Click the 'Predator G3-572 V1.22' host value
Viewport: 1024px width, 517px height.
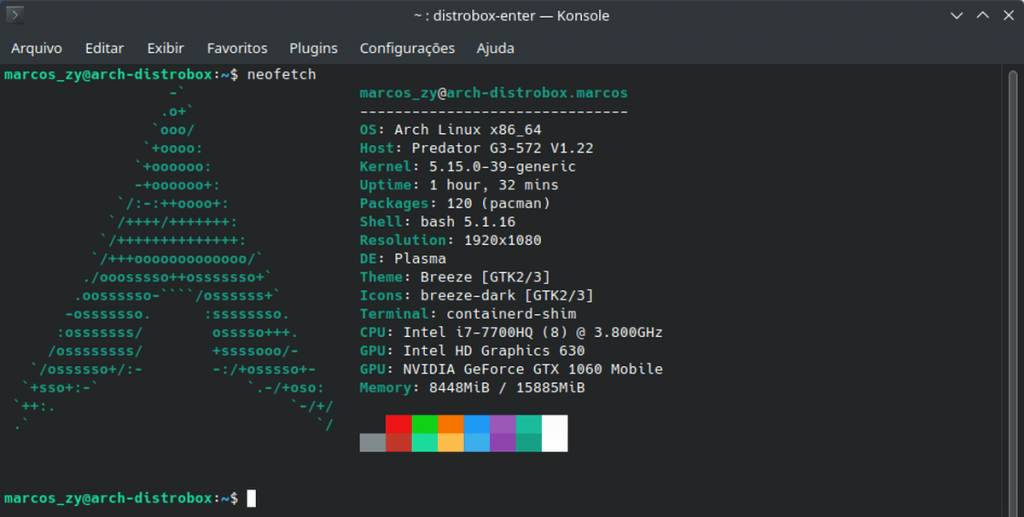coord(502,148)
